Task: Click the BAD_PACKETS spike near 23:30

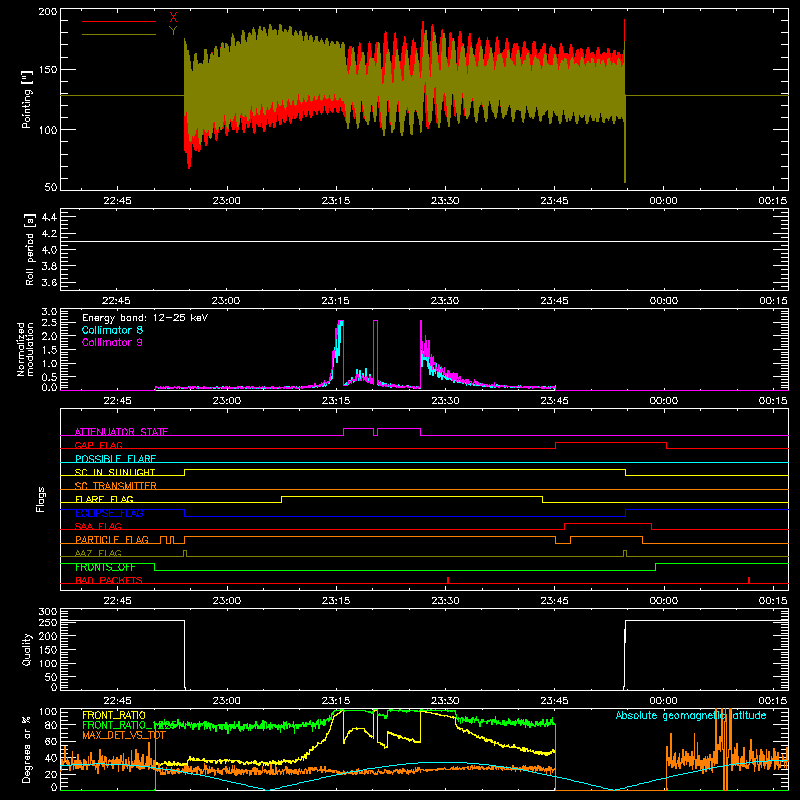Action: [x=448, y=580]
